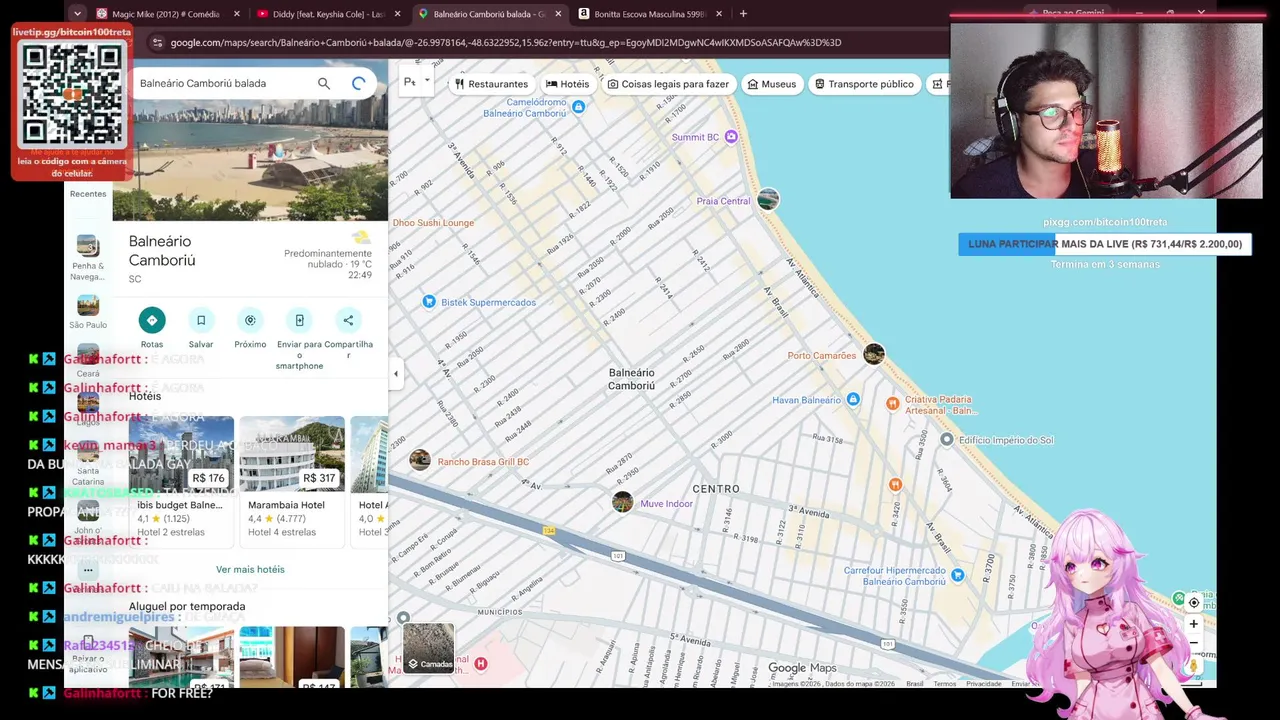This screenshot has height=720, width=1280.
Task: Select the Summit BC map pin
Action: [731, 137]
